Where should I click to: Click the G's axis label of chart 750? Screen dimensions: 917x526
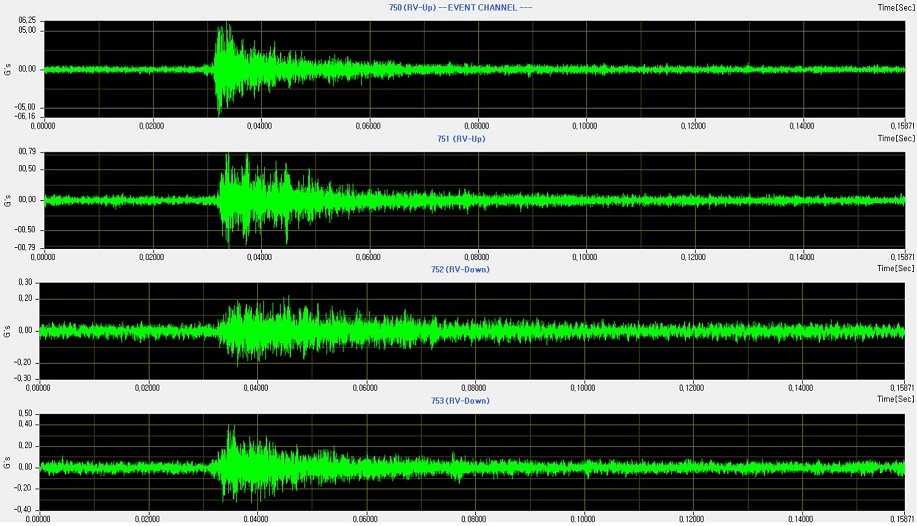coord(8,70)
